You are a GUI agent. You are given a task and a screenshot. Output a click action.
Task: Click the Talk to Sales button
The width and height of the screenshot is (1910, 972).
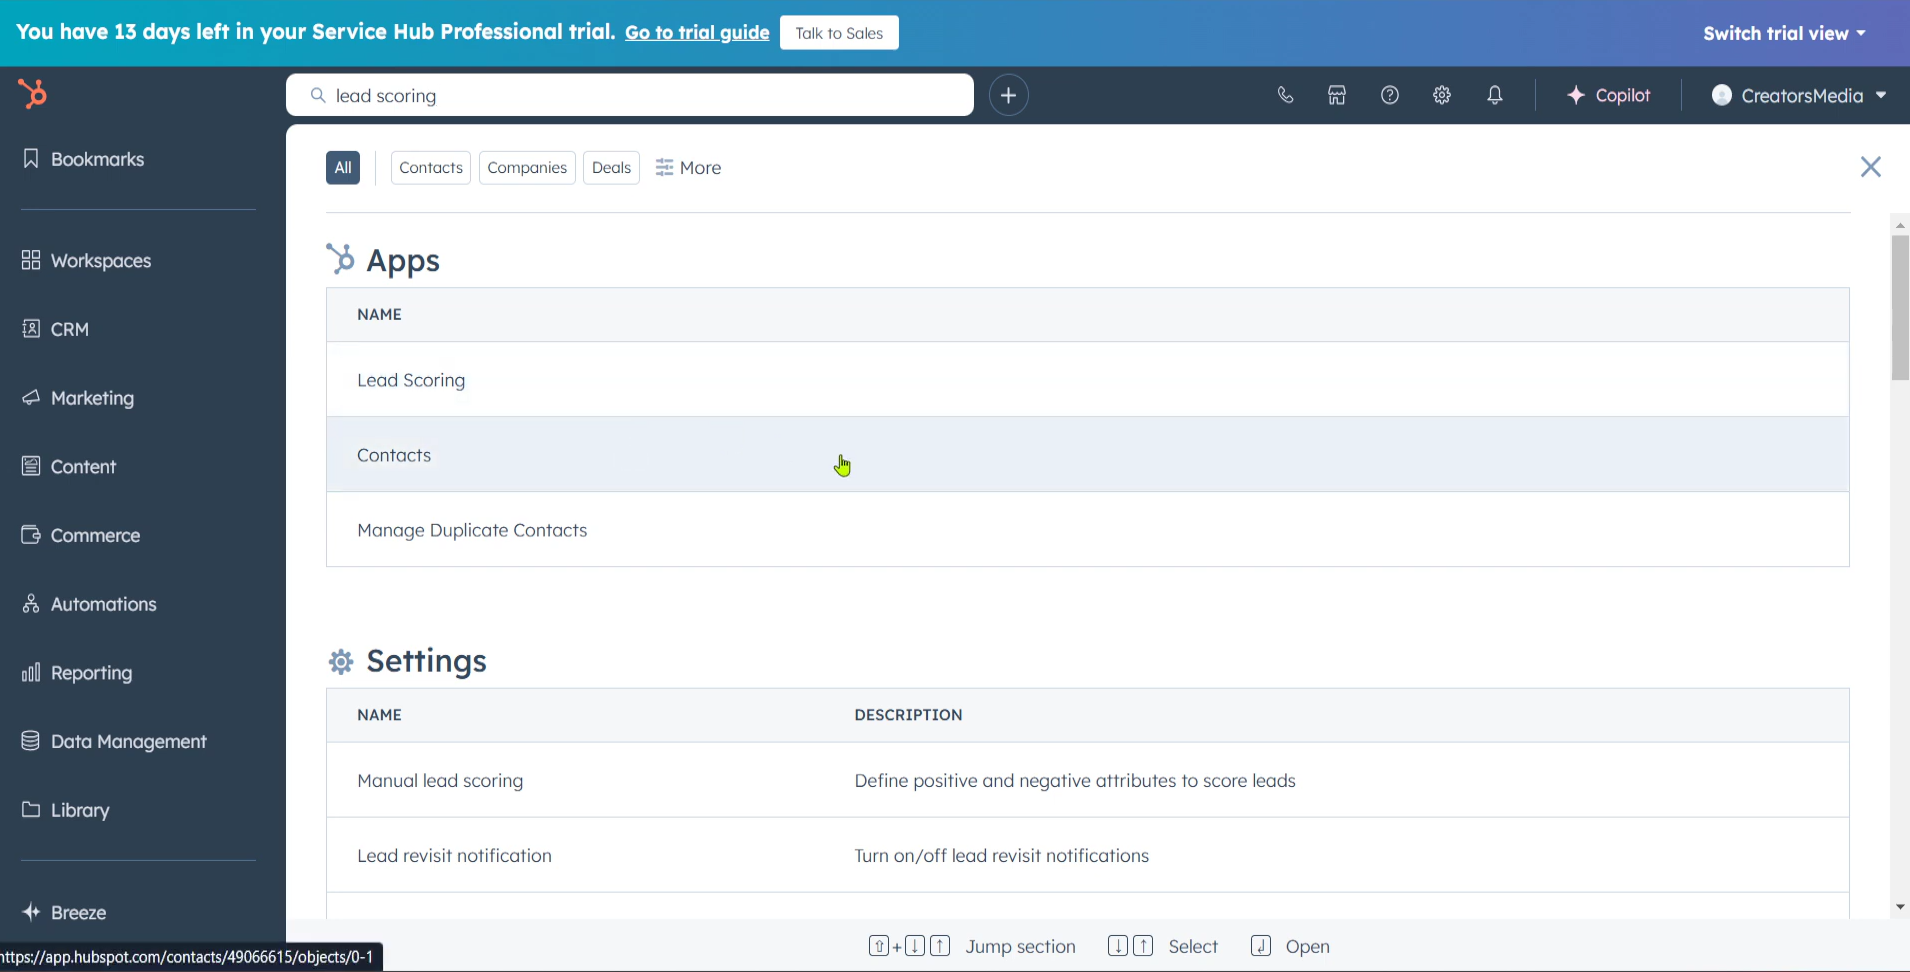click(839, 33)
